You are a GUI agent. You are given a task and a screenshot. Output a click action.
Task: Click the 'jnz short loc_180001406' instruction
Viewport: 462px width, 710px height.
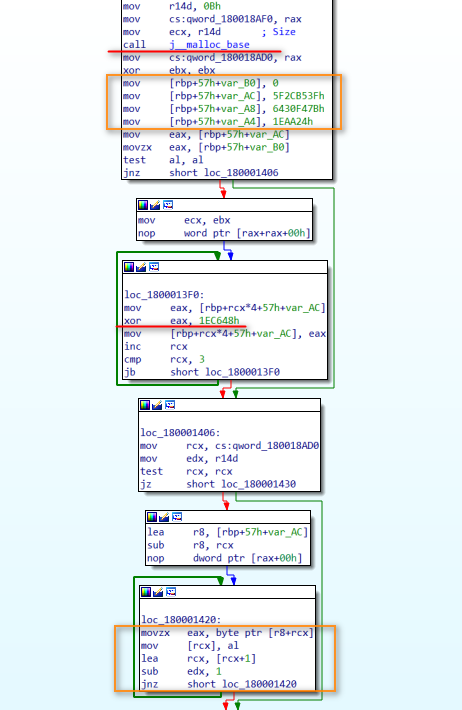pos(201,173)
